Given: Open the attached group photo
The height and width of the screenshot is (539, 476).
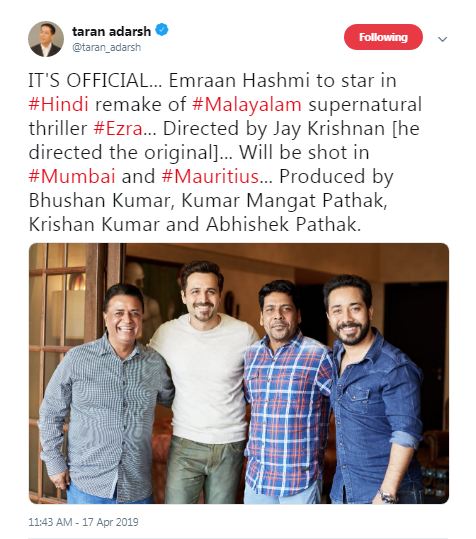Looking at the screenshot, I should [x=239, y=373].
